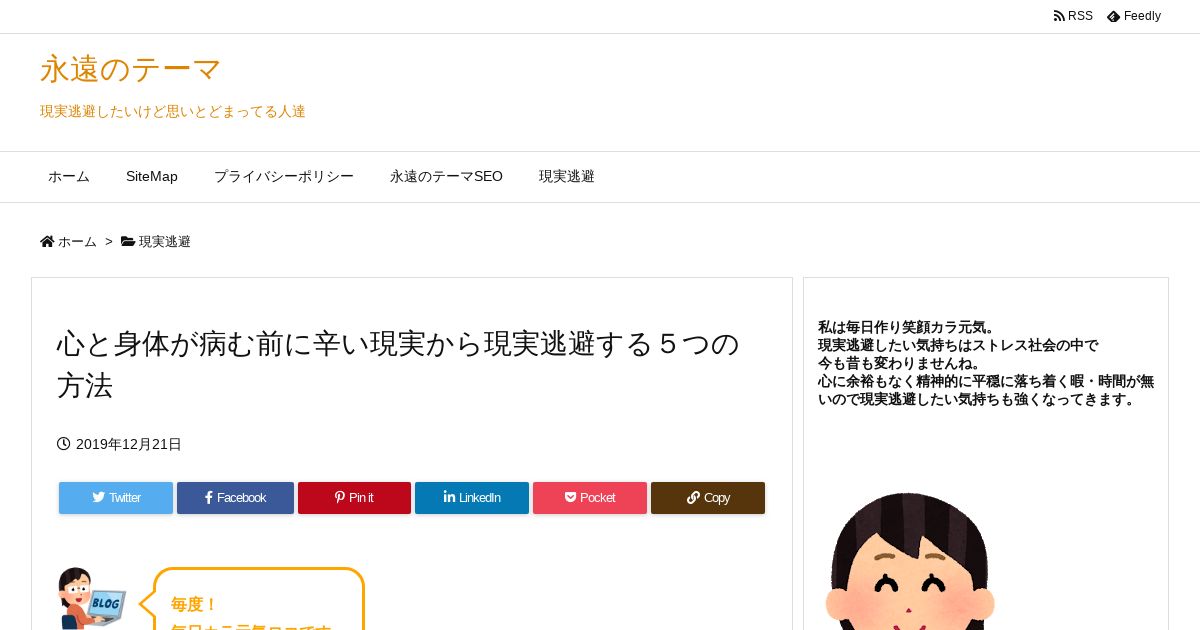Screen dimensions: 1200x630
Task: Click tagline 現実逃避したいけど思いとどまってる人達
Action: tap(172, 111)
